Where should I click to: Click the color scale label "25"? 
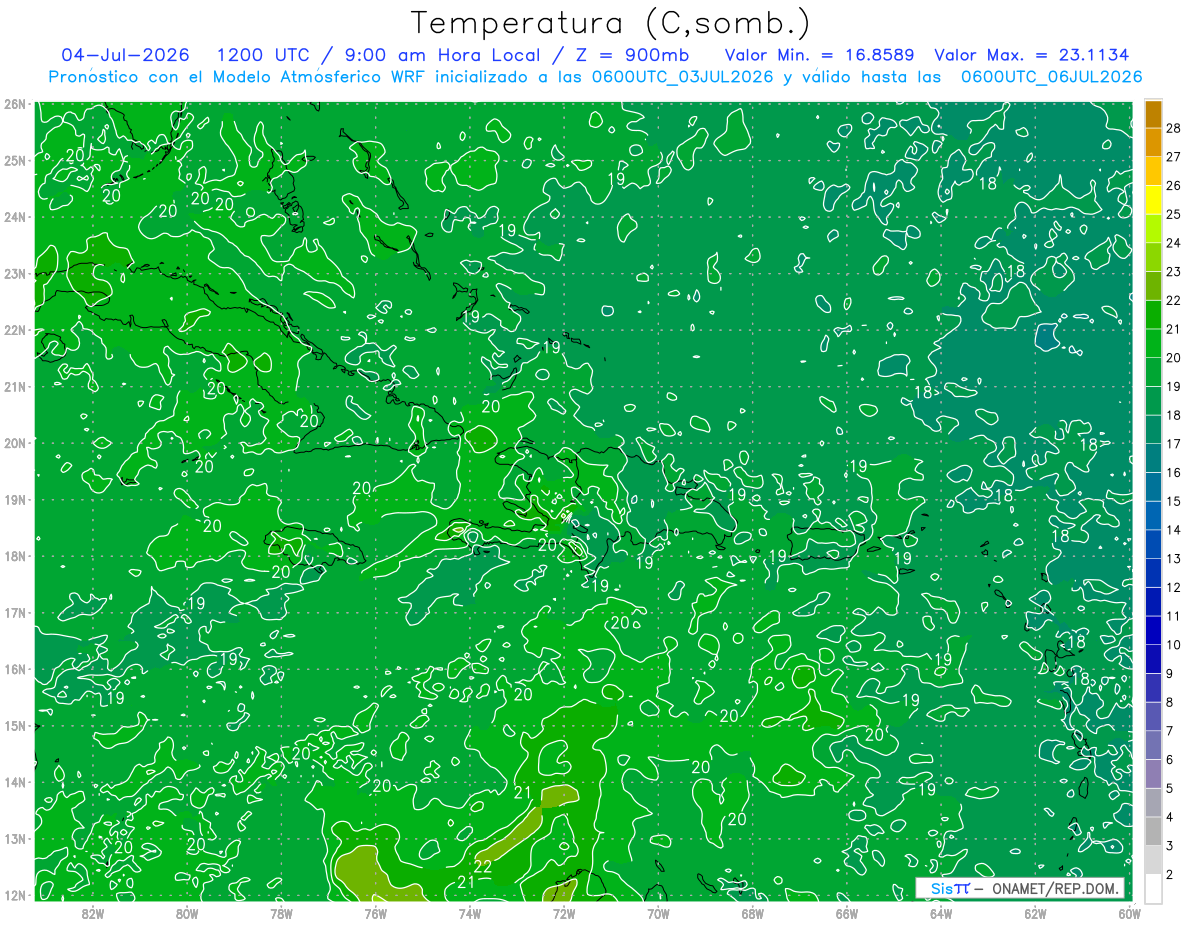pos(1173,214)
